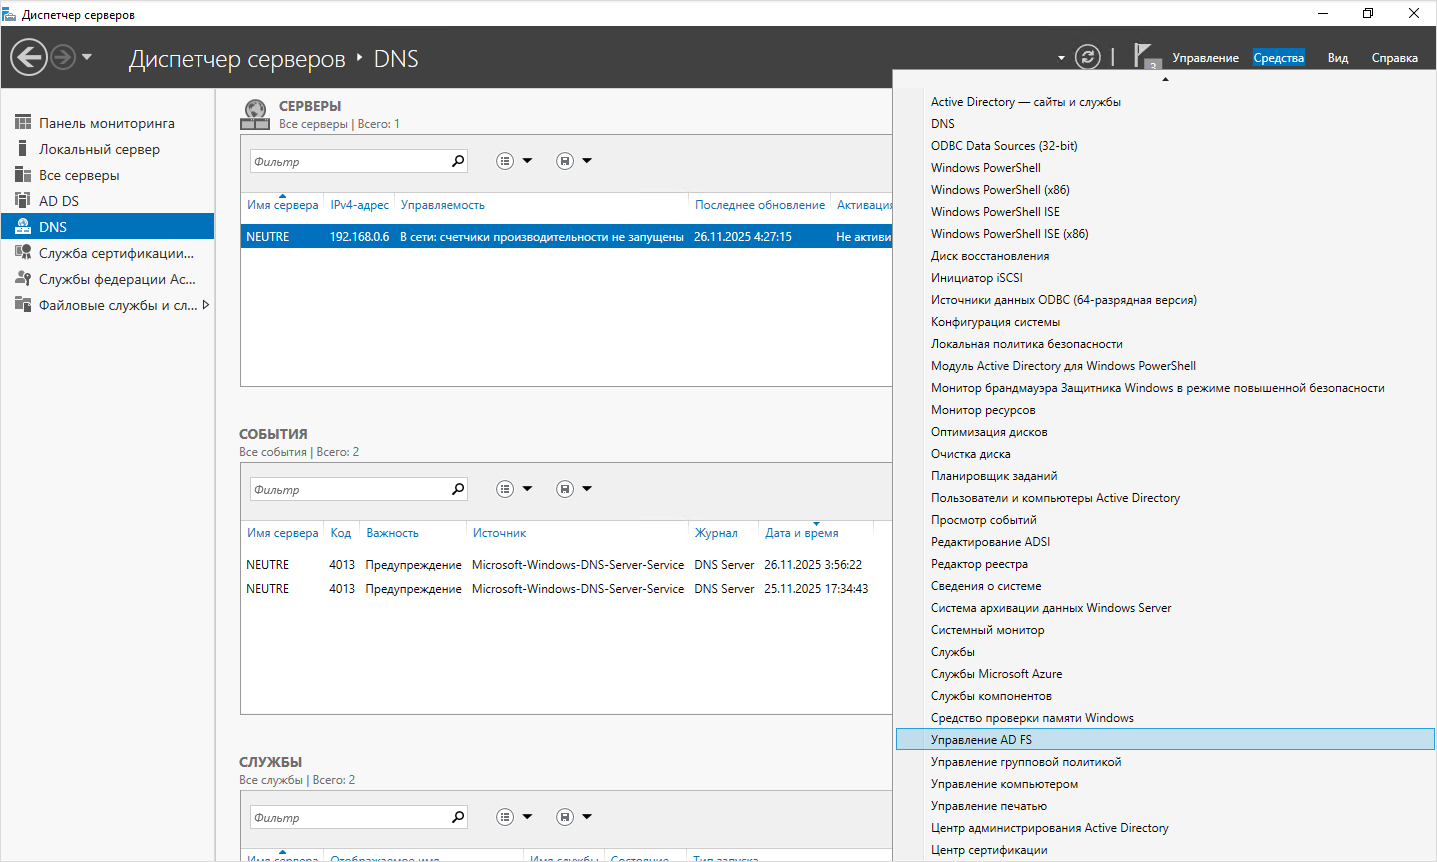The width and height of the screenshot is (1437, 862).
Task: Sort servers by Последнее обновление column
Action: 760,205
